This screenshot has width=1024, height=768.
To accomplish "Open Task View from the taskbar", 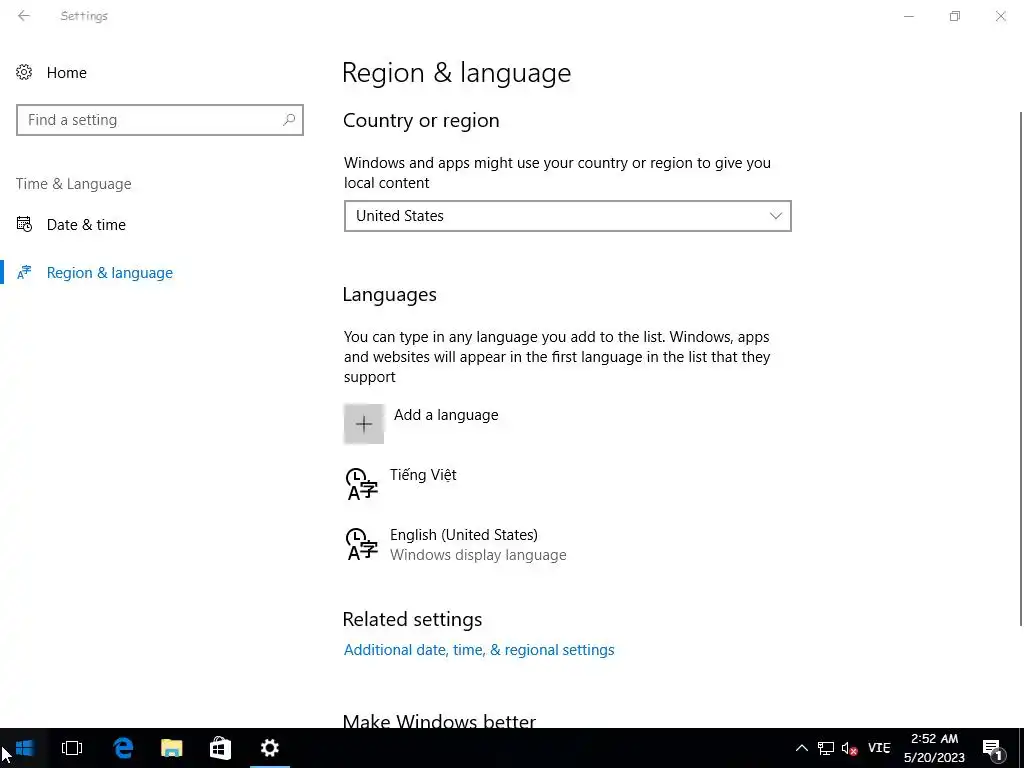I will pos(72,748).
